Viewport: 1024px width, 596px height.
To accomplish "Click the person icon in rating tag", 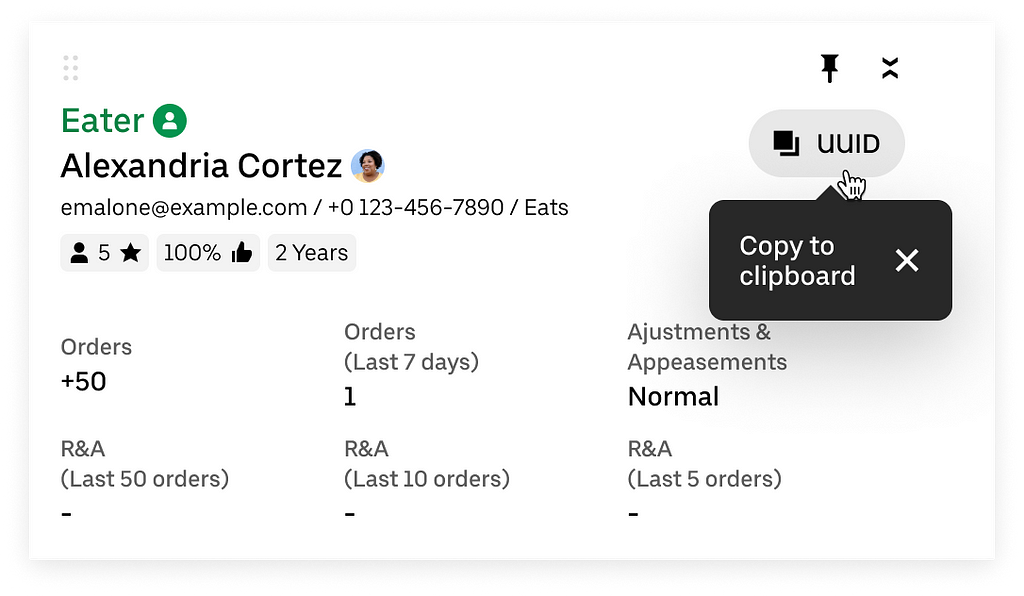I will [79, 253].
